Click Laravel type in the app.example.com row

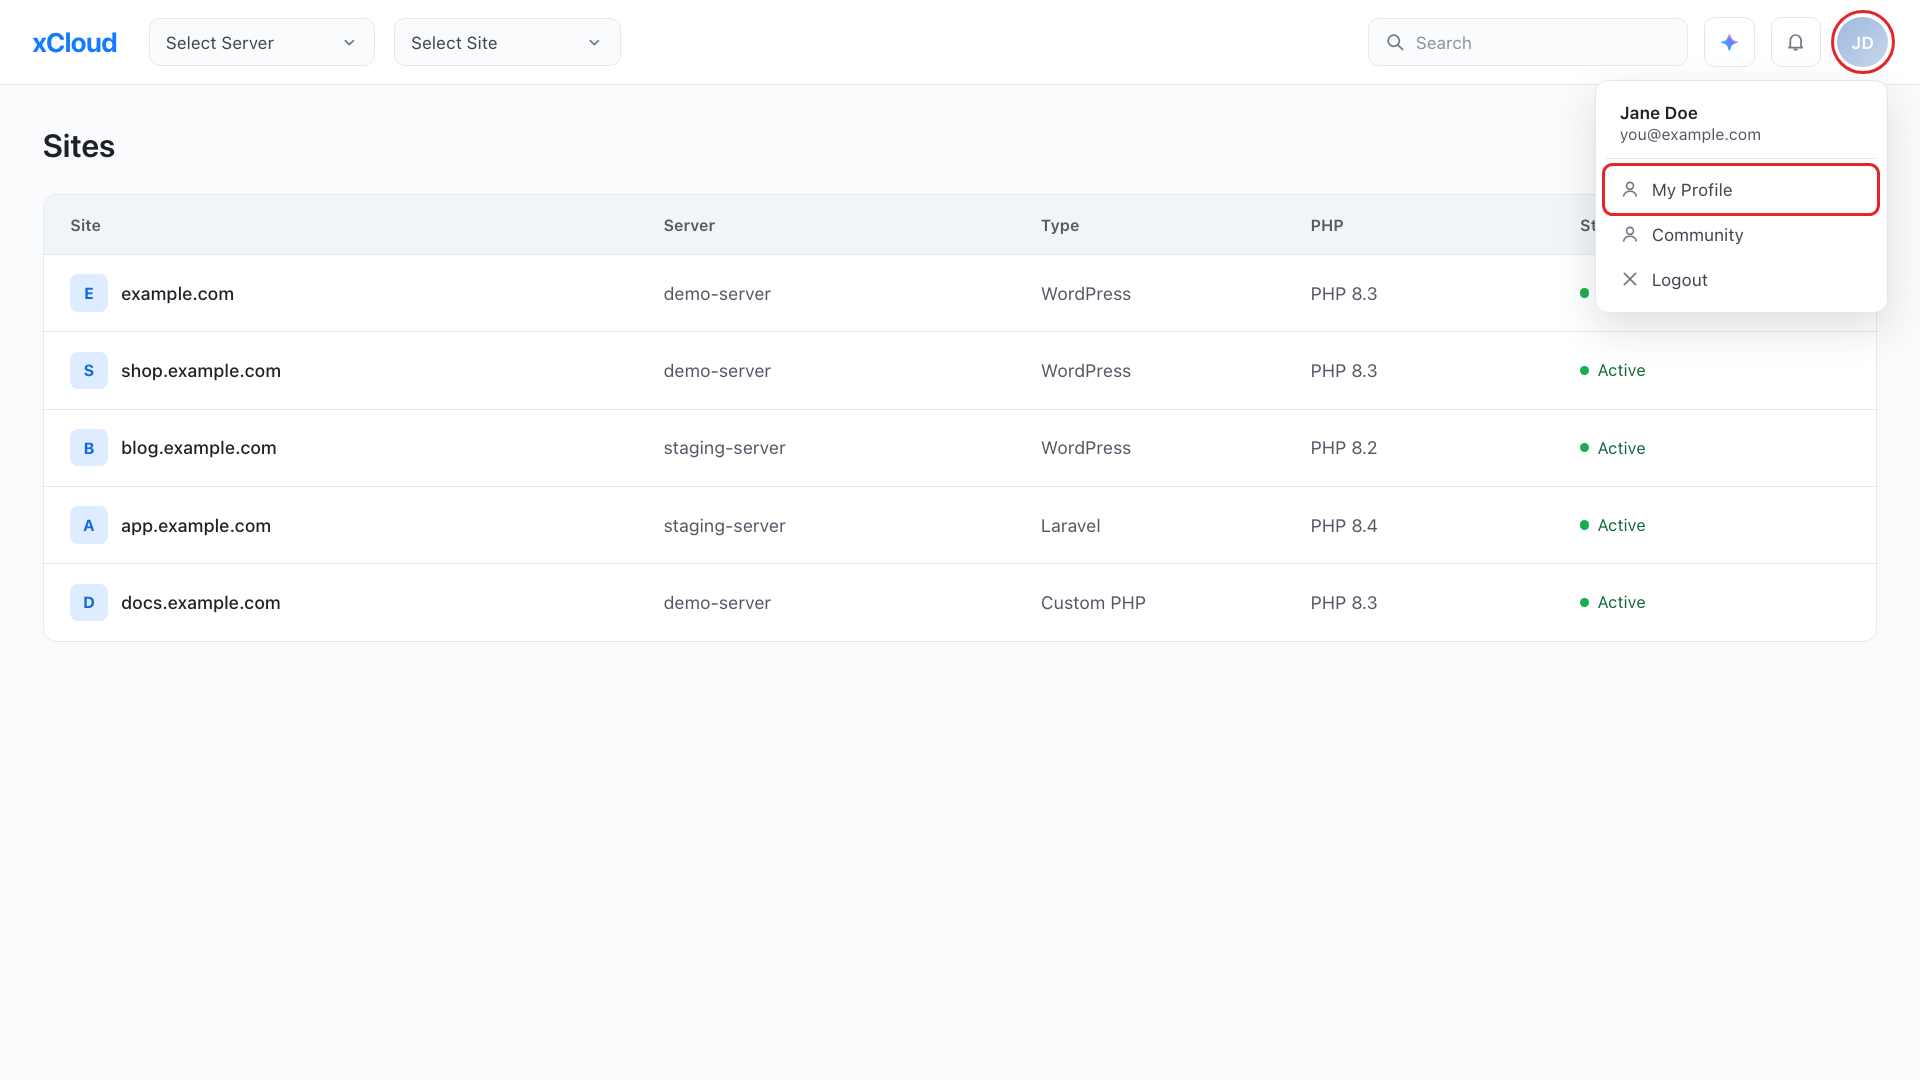(x=1070, y=526)
